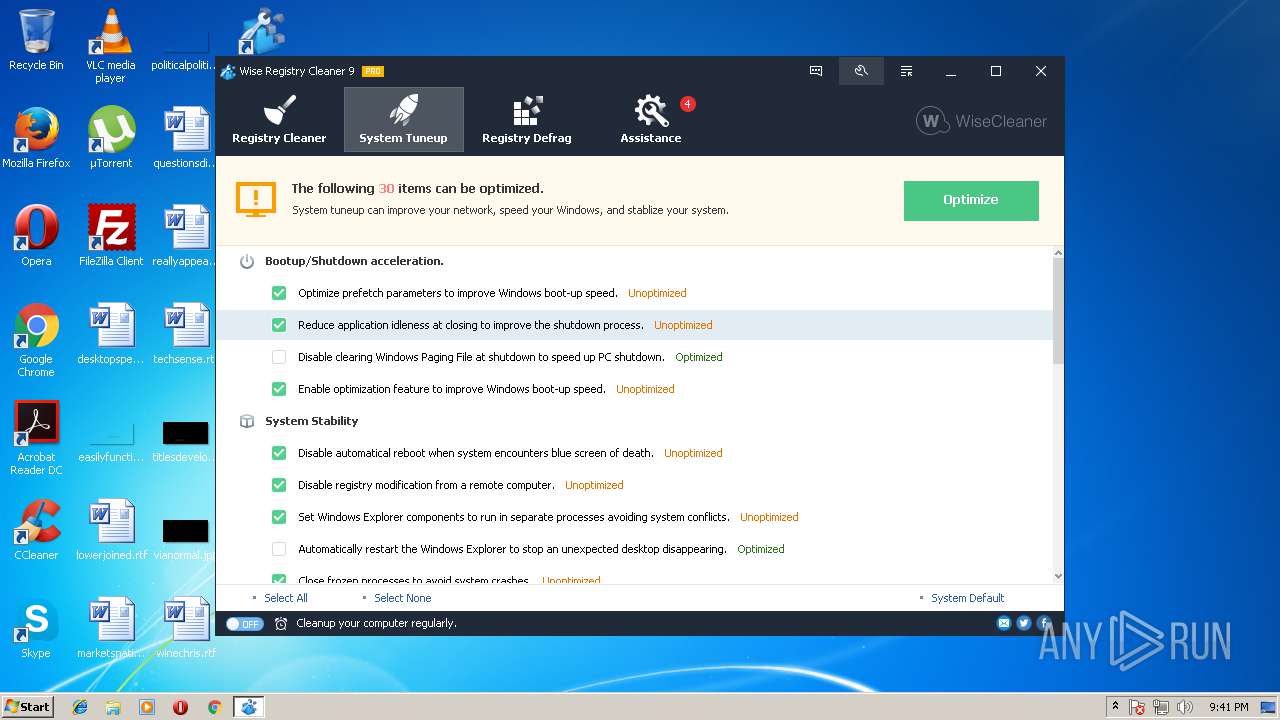The height and width of the screenshot is (720, 1280).
Task: Select Recycle Bin desktop icon
Action: point(36,40)
